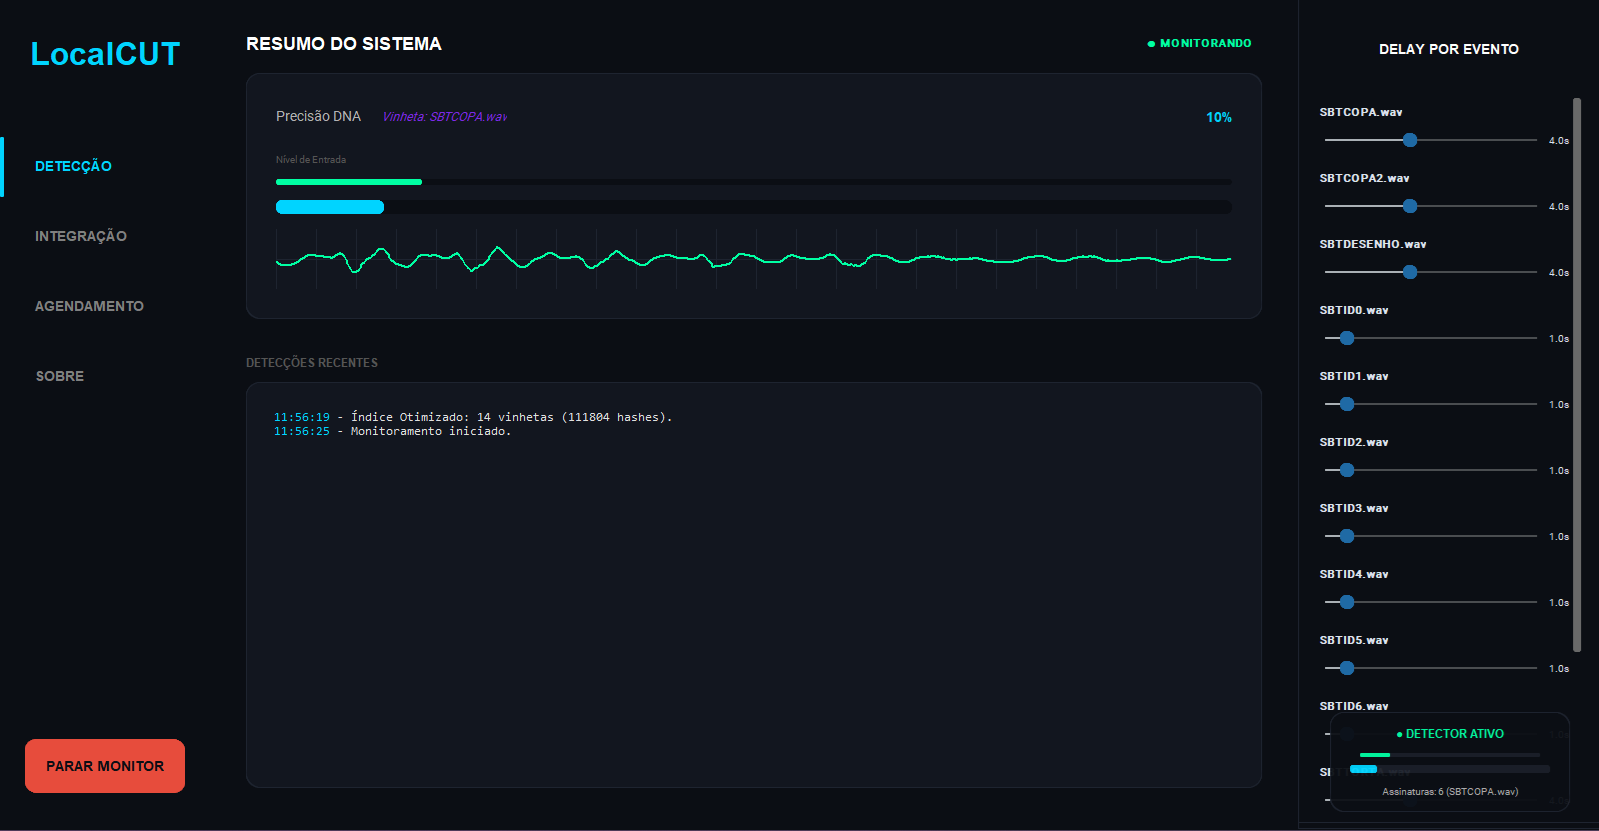The width and height of the screenshot is (1599, 831).
Task: Adjust the SBTID2.wav delay slider
Action: pyautogui.click(x=1430, y=470)
